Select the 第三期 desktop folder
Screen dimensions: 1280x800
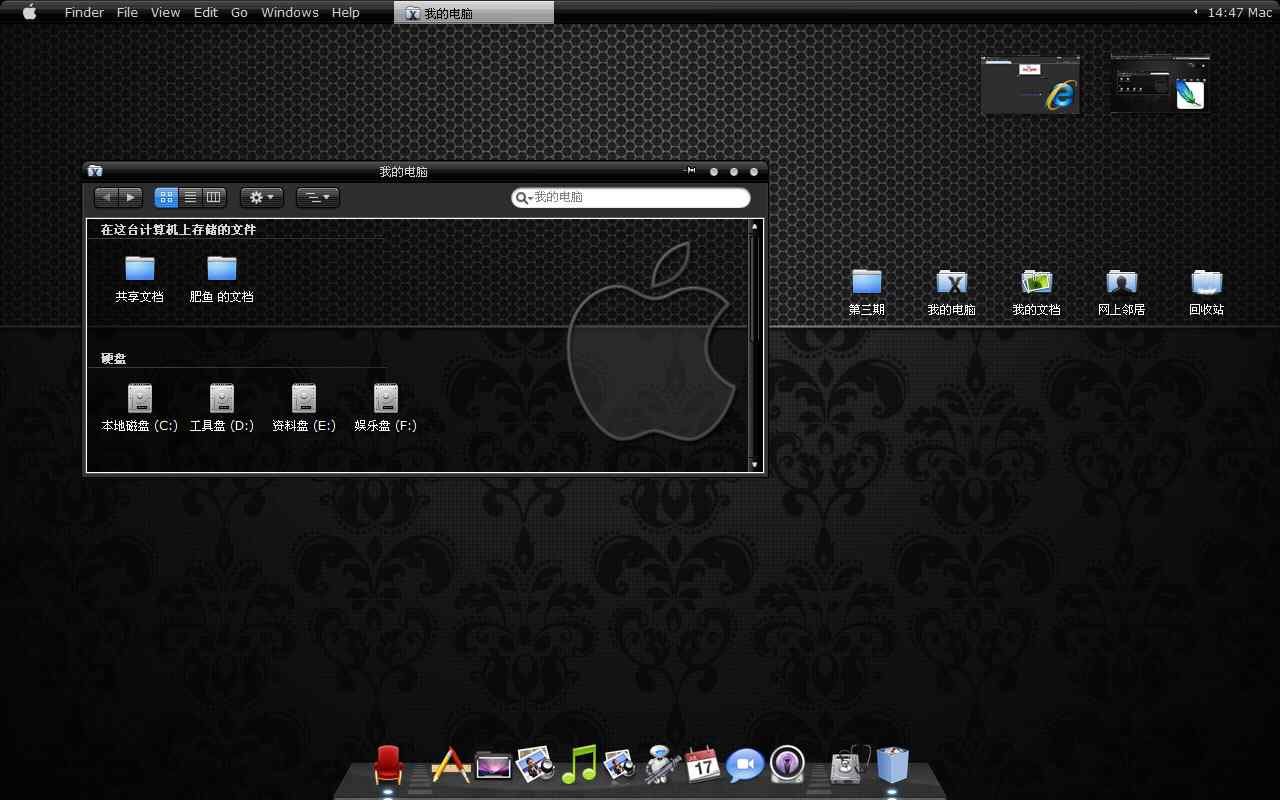click(867, 292)
